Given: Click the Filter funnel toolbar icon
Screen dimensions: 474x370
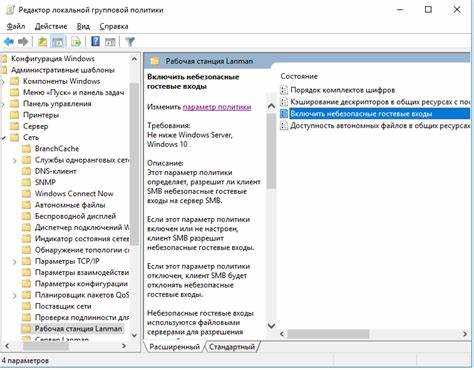Looking at the screenshot, I should click(x=130, y=42).
